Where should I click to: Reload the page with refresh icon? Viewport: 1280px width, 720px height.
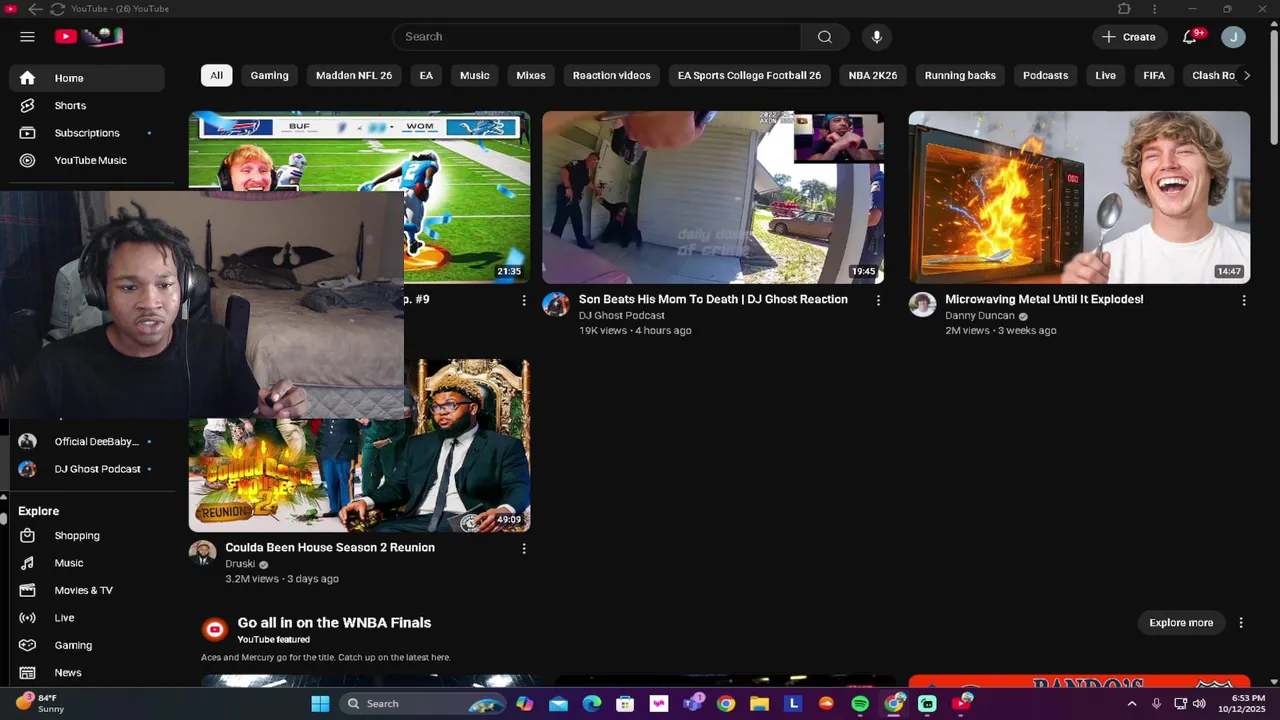pyautogui.click(x=57, y=9)
